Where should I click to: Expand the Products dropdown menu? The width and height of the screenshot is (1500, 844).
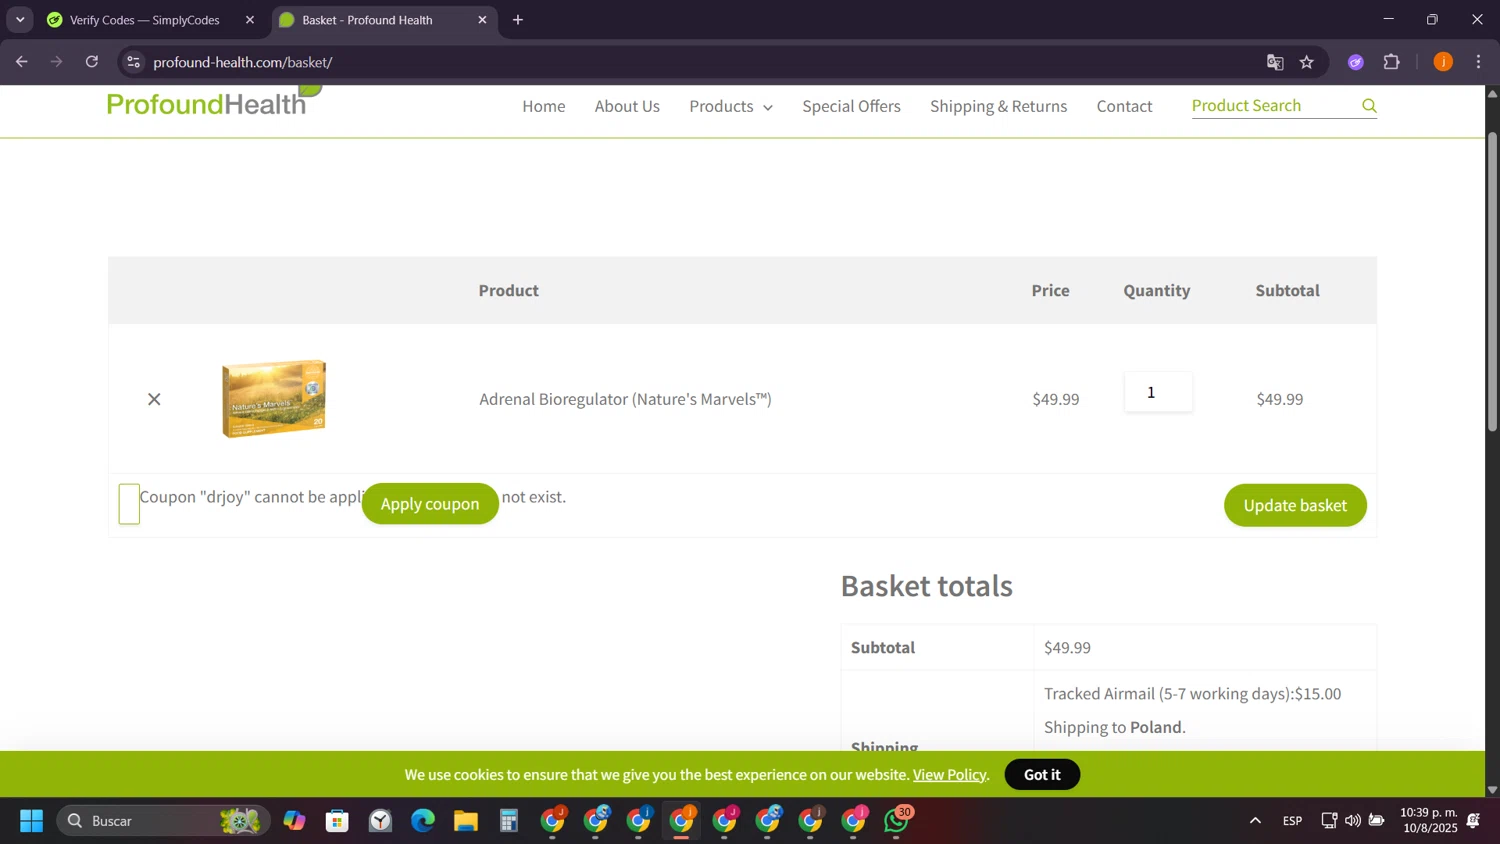click(731, 106)
